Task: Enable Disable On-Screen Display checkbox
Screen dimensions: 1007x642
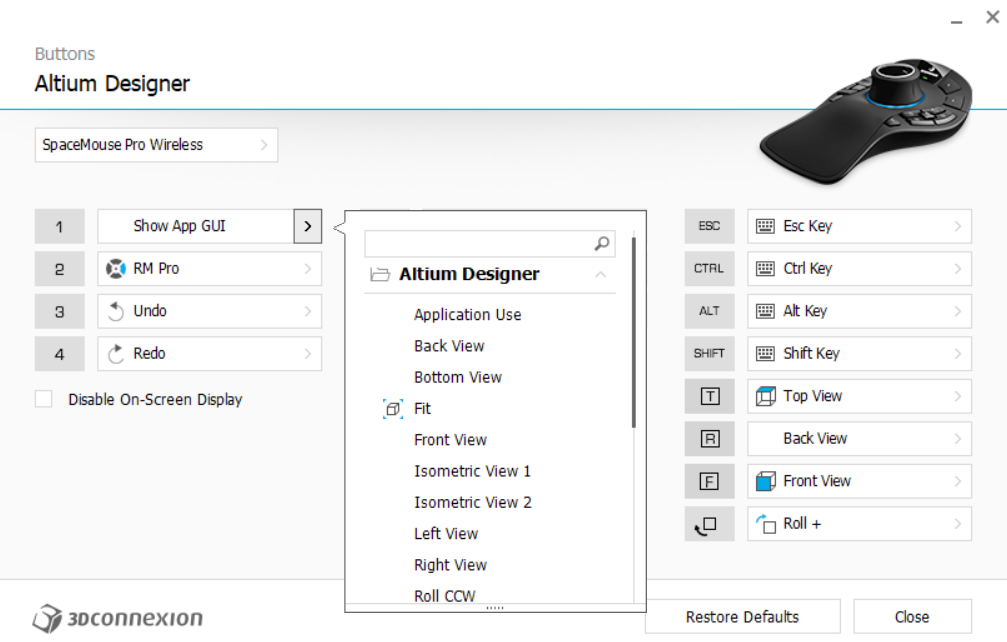Action: click(x=44, y=399)
